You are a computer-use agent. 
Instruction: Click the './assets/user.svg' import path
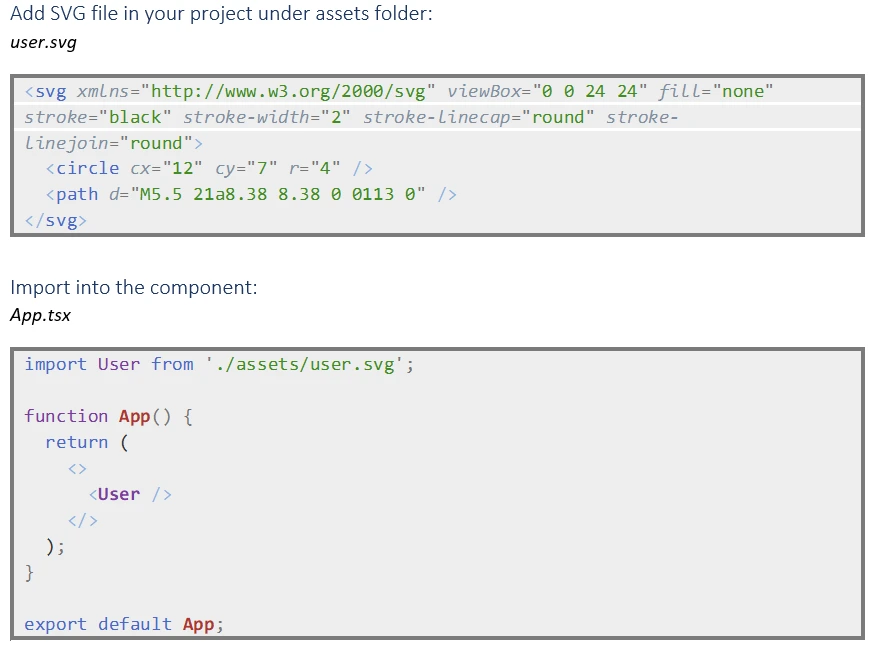tap(305, 364)
